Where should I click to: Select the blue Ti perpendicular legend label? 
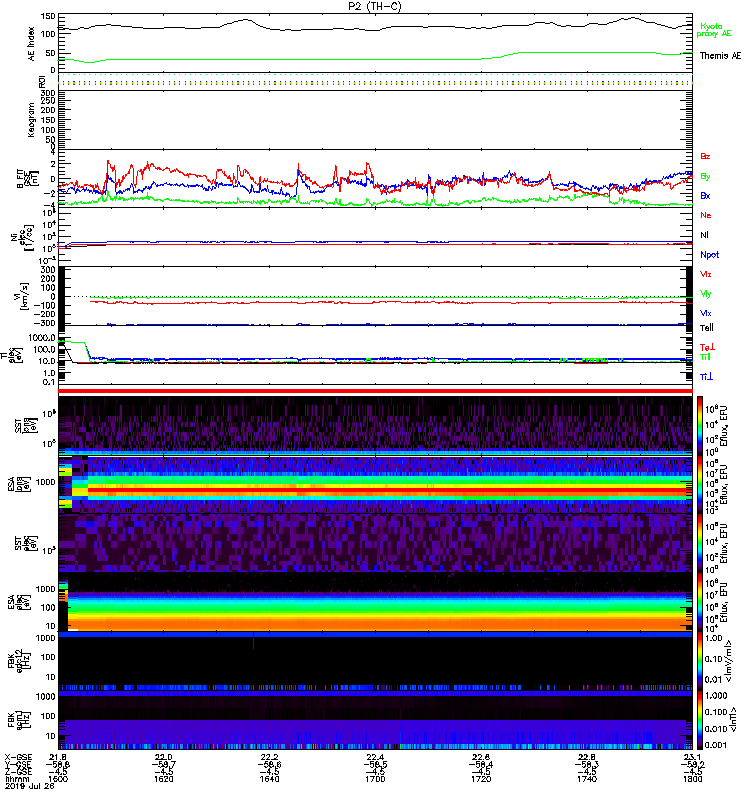click(x=706, y=377)
